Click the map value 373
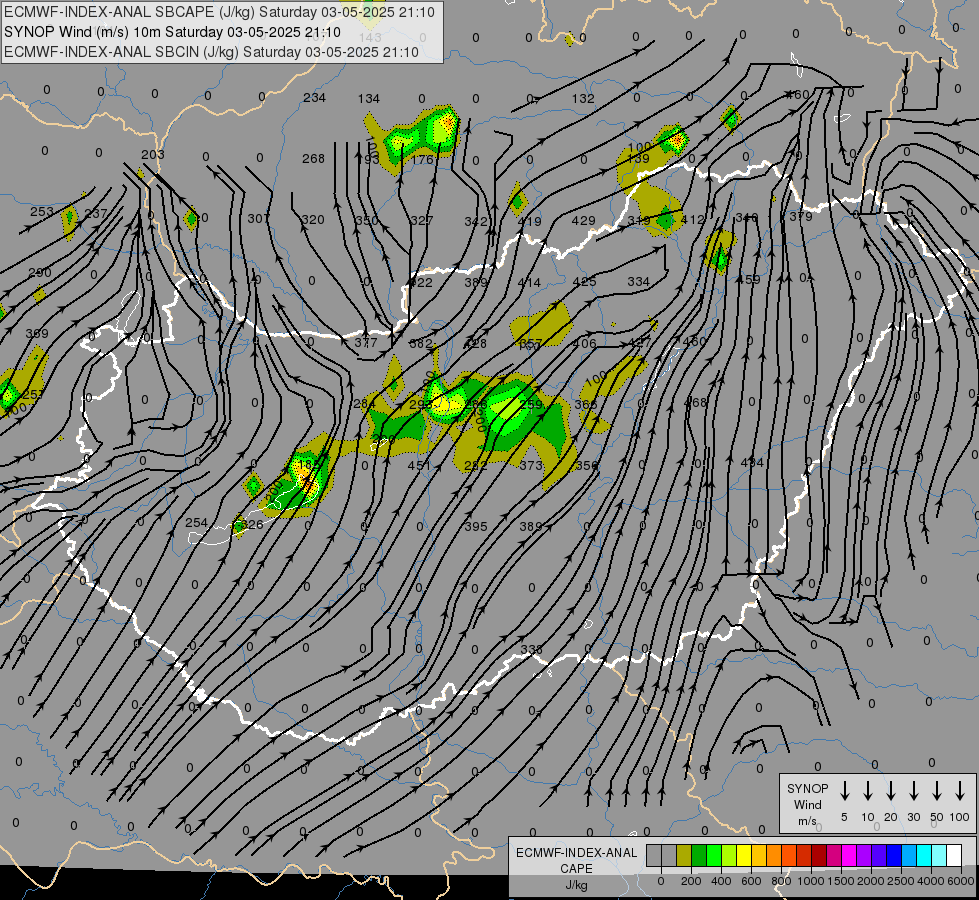Screen dimensions: 979x900 coord(531,465)
